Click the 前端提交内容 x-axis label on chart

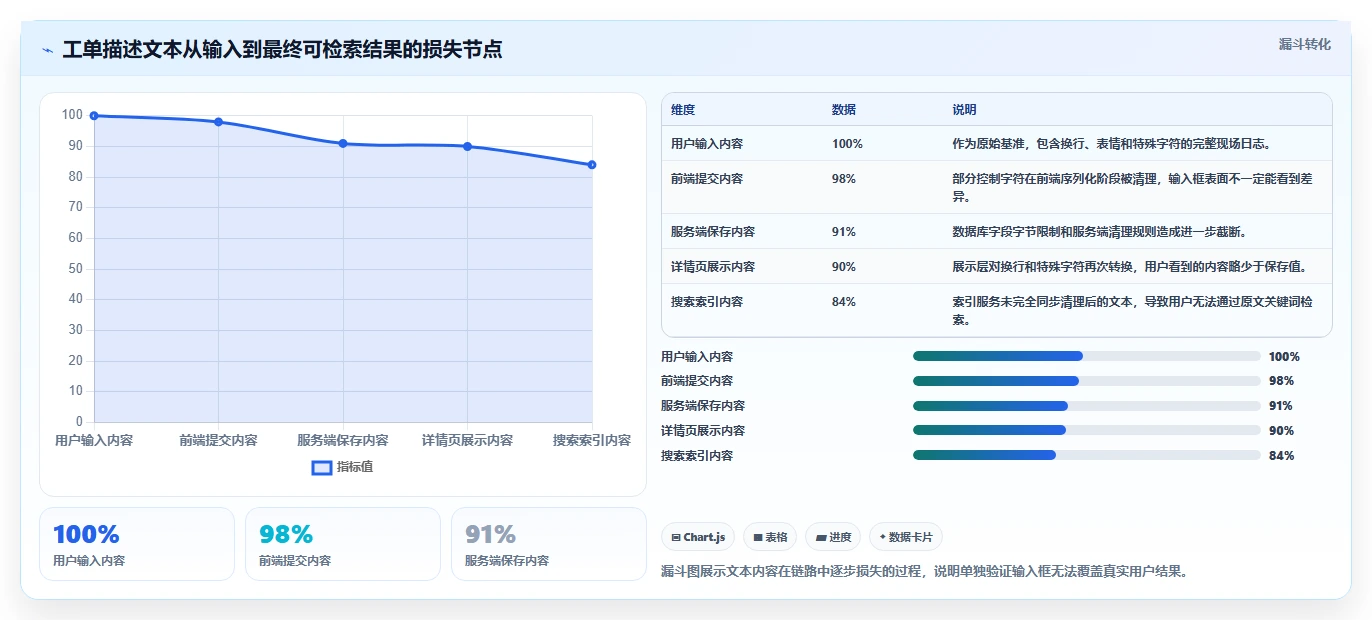coord(218,440)
